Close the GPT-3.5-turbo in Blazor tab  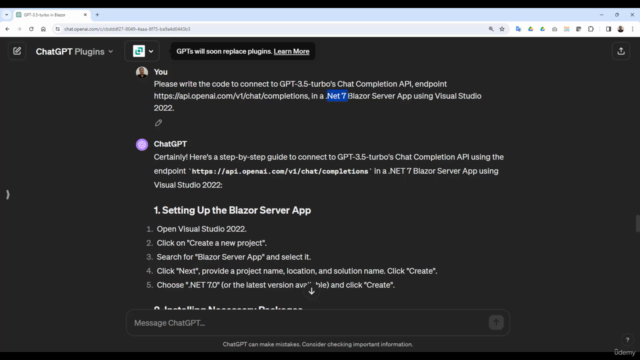tap(85, 15)
